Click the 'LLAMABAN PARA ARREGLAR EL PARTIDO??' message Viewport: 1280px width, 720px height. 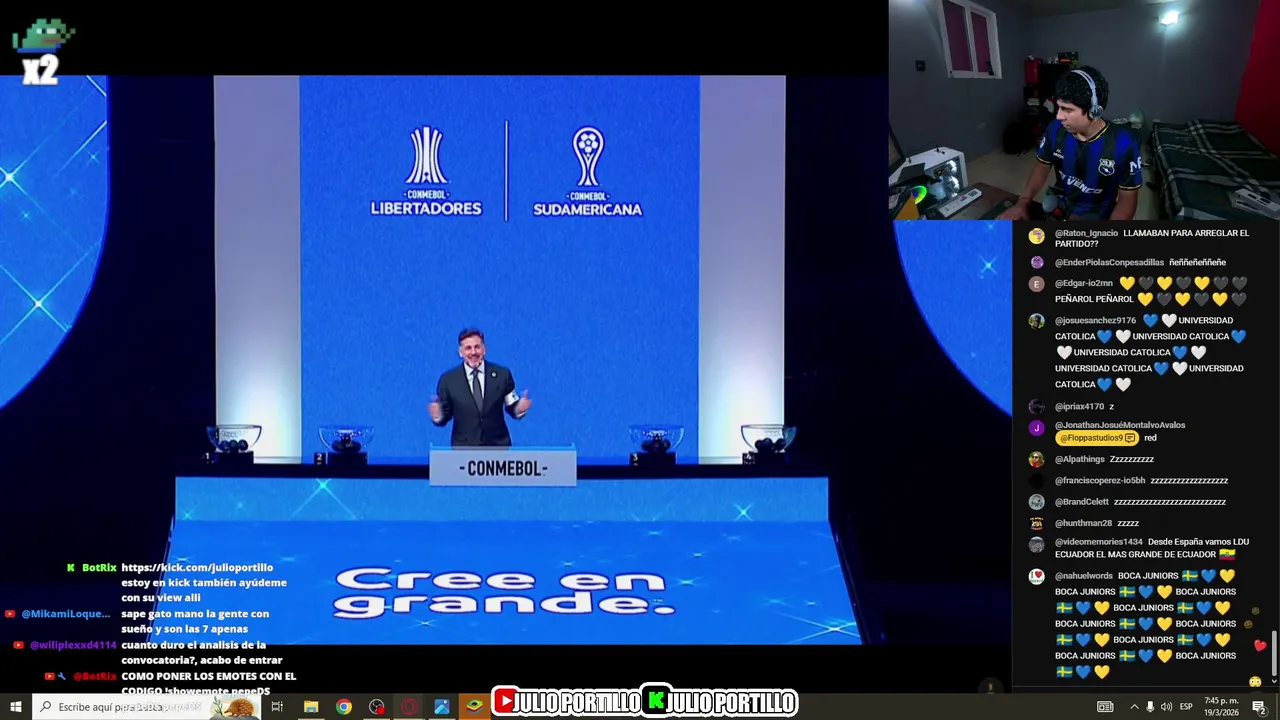click(x=1152, y=238)
